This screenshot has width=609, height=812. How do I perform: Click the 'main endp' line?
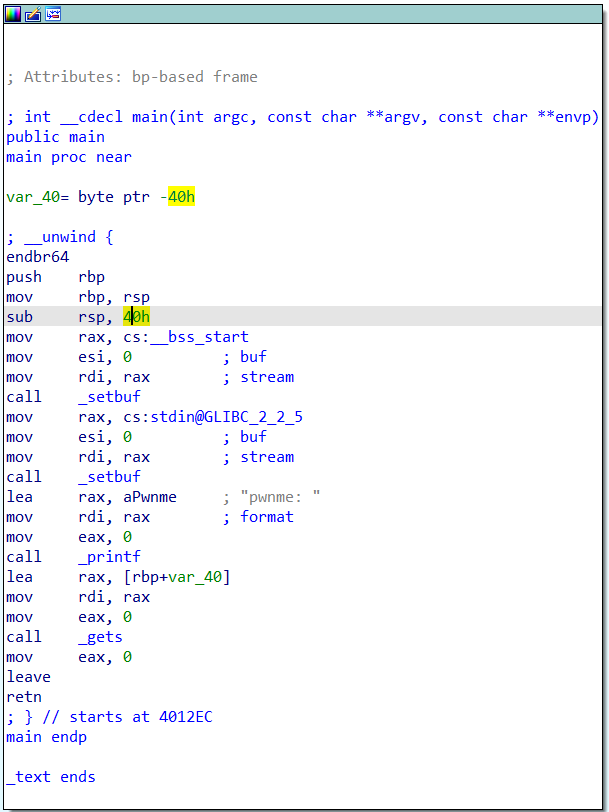47,737
